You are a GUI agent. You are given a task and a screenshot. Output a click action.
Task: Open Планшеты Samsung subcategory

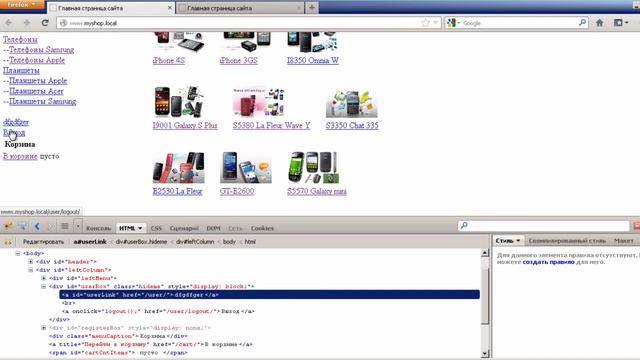coord(42,101)
